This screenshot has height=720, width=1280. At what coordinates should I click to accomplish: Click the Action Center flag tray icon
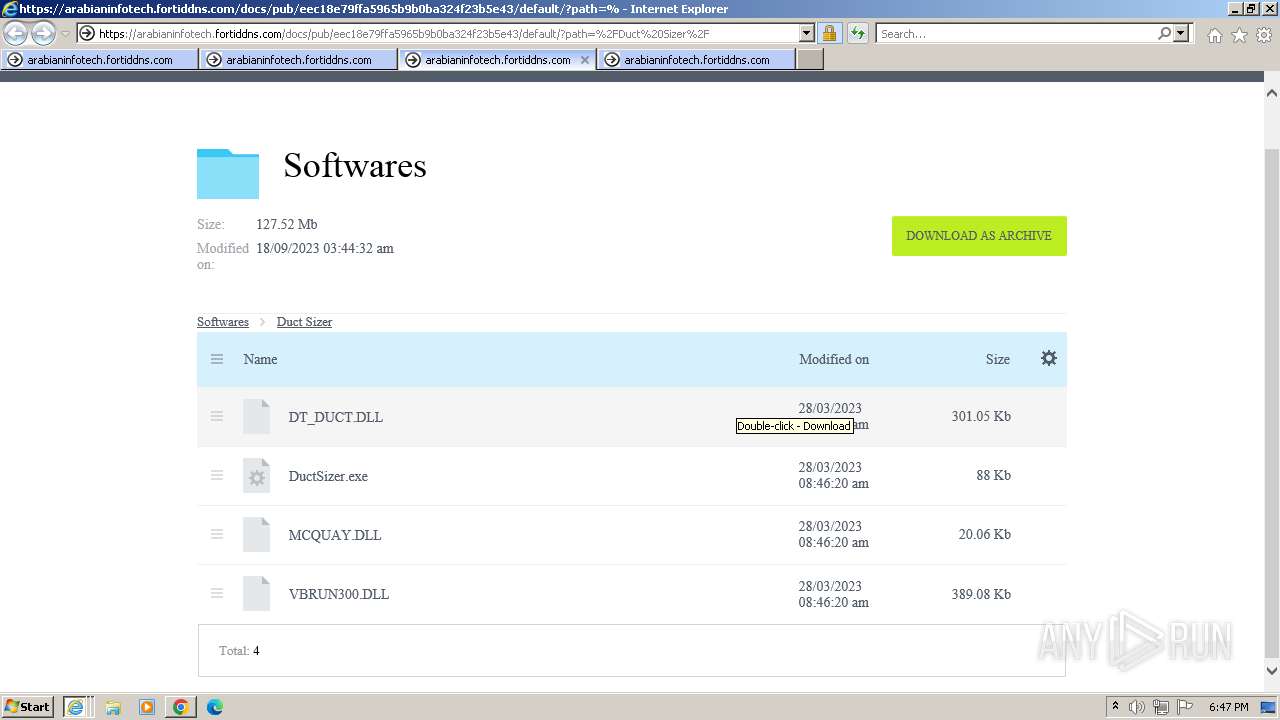1185,707
